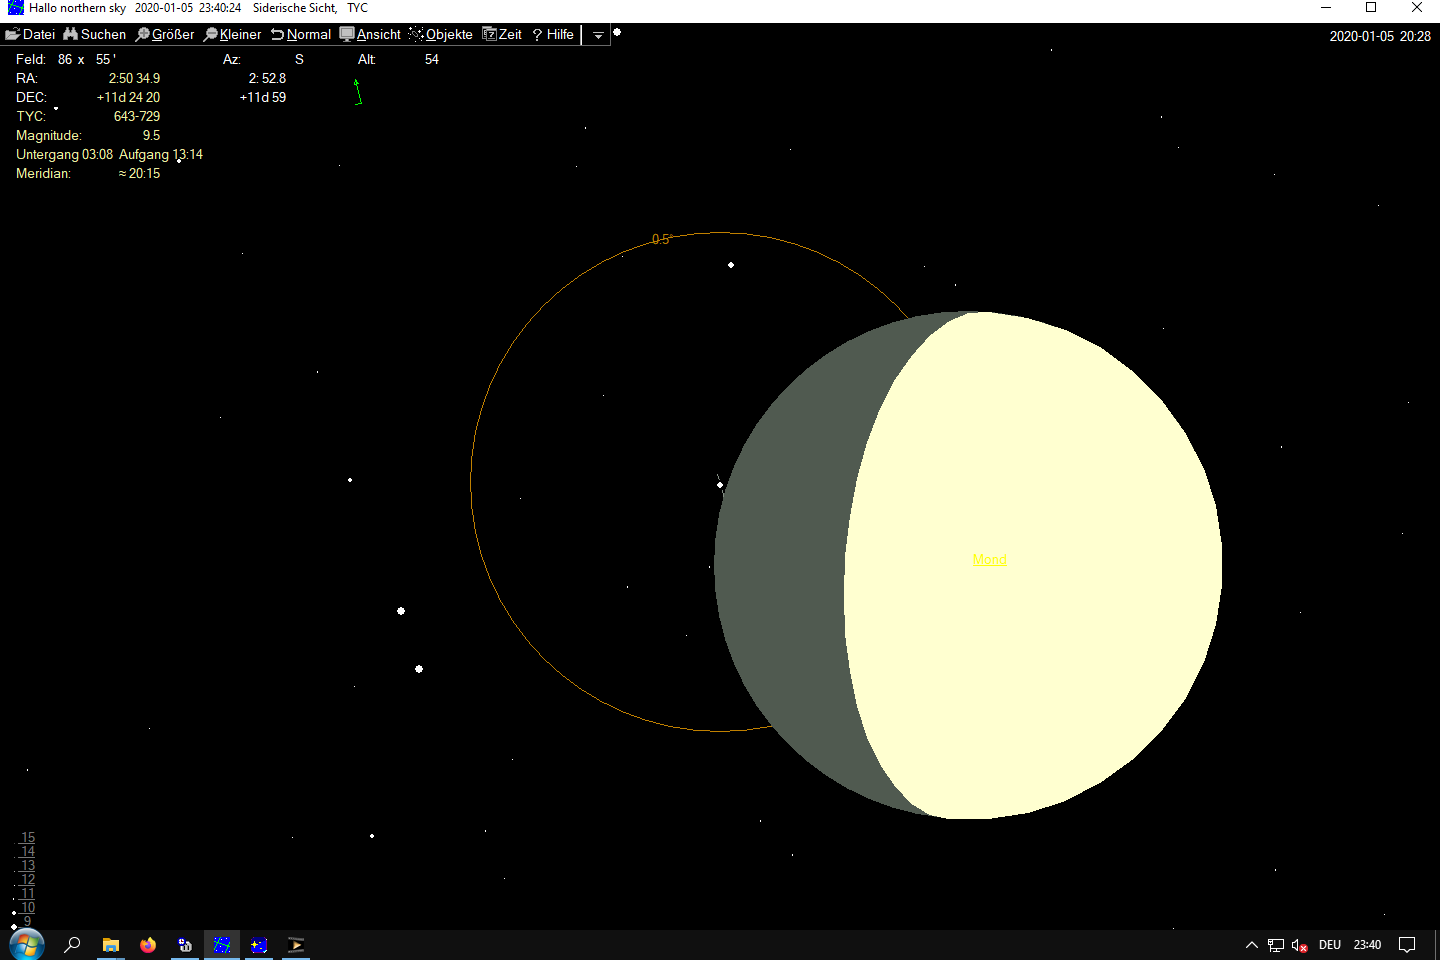This screenshot has height=960, width=1440.
Task: Open the Zeit time settings
Action: pos(502,34)
